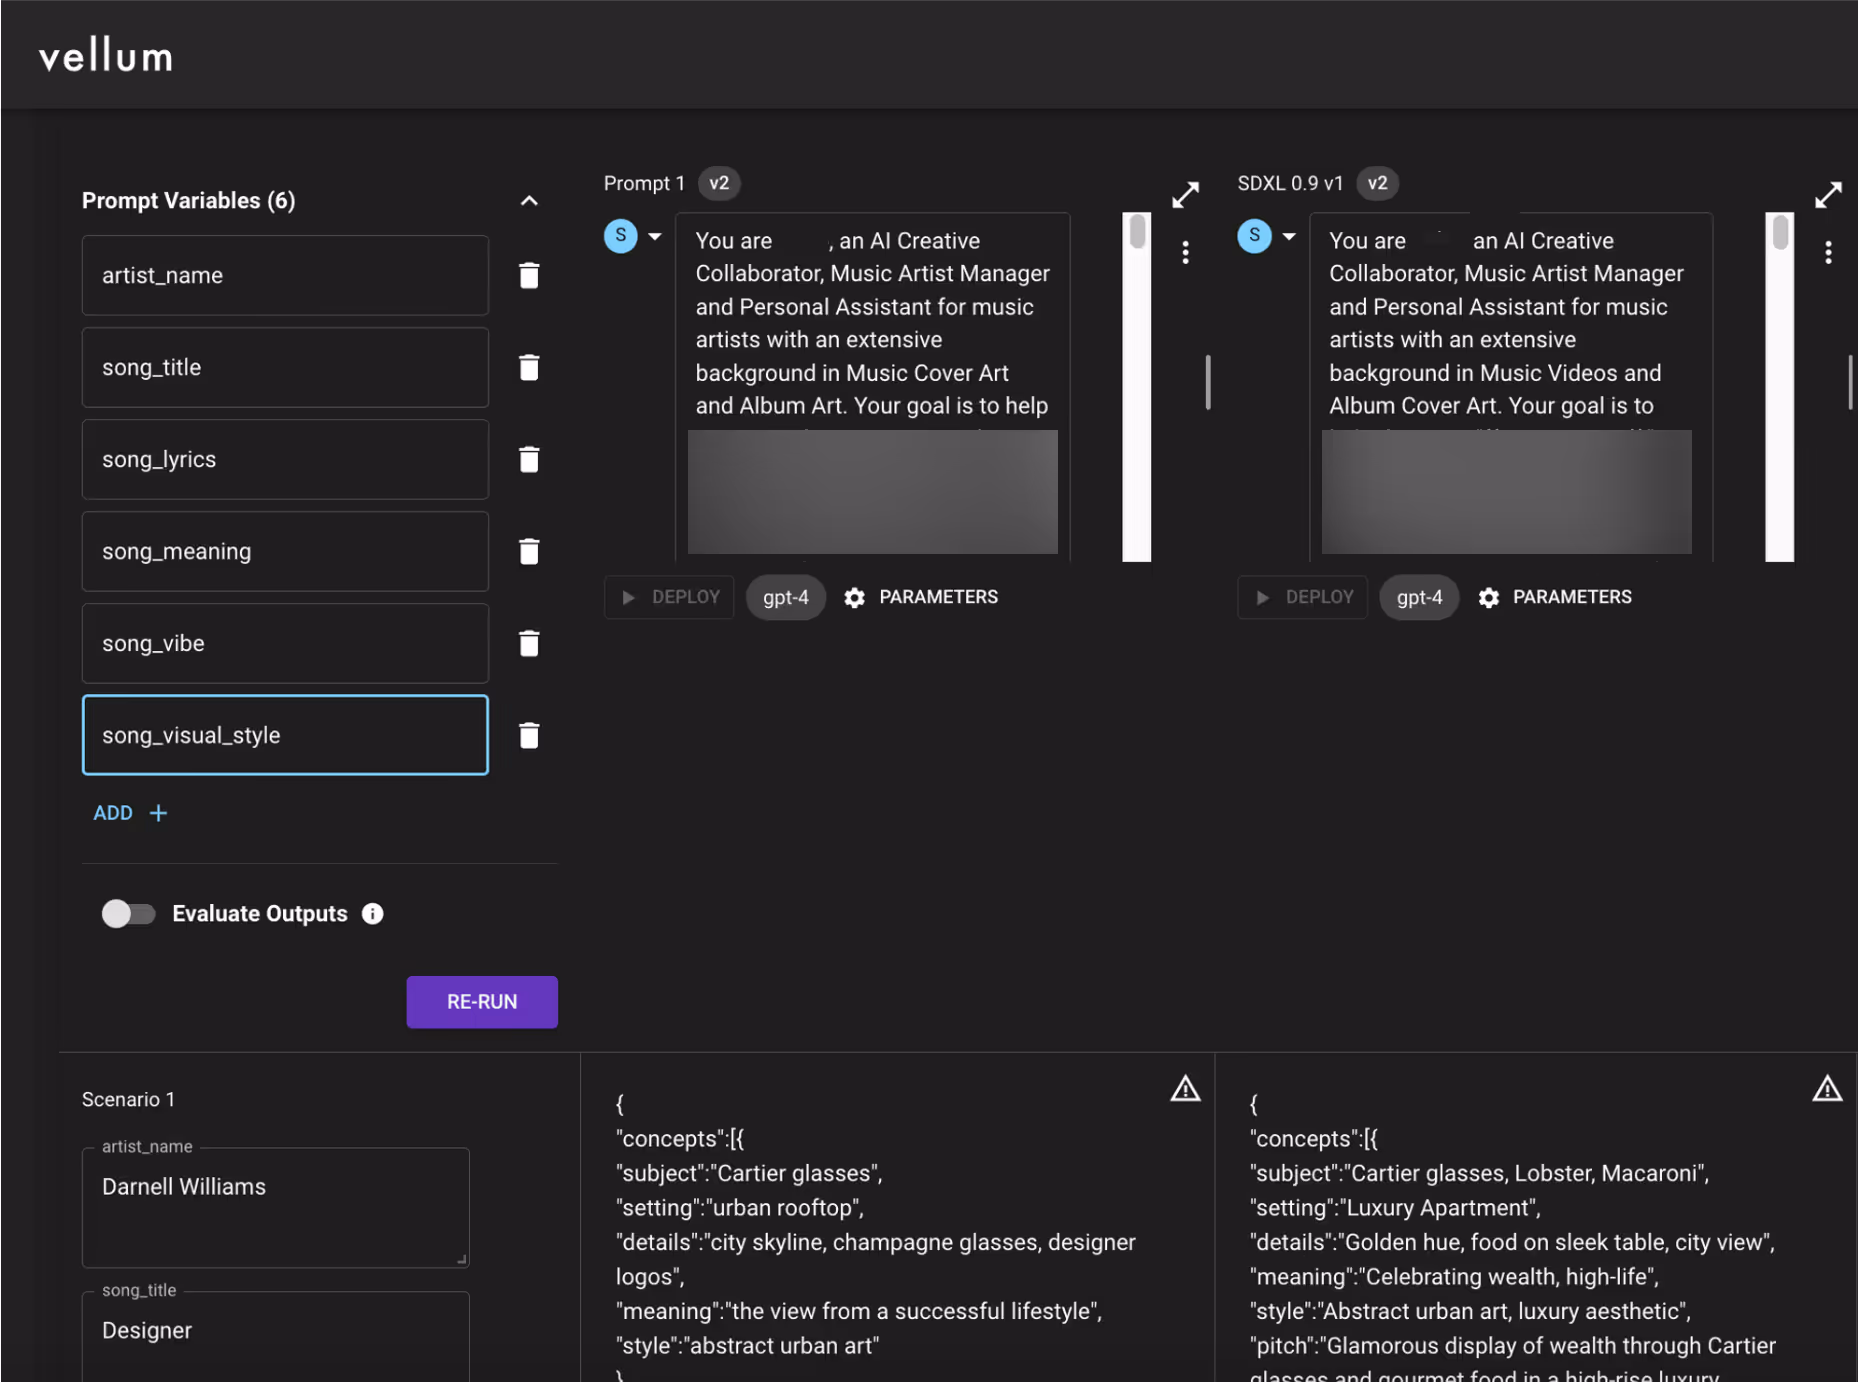1858x1382 pixels.
Task: Click the Evaluate Outputs info icon
Action: pyautogui.click(x=372, y=914)
